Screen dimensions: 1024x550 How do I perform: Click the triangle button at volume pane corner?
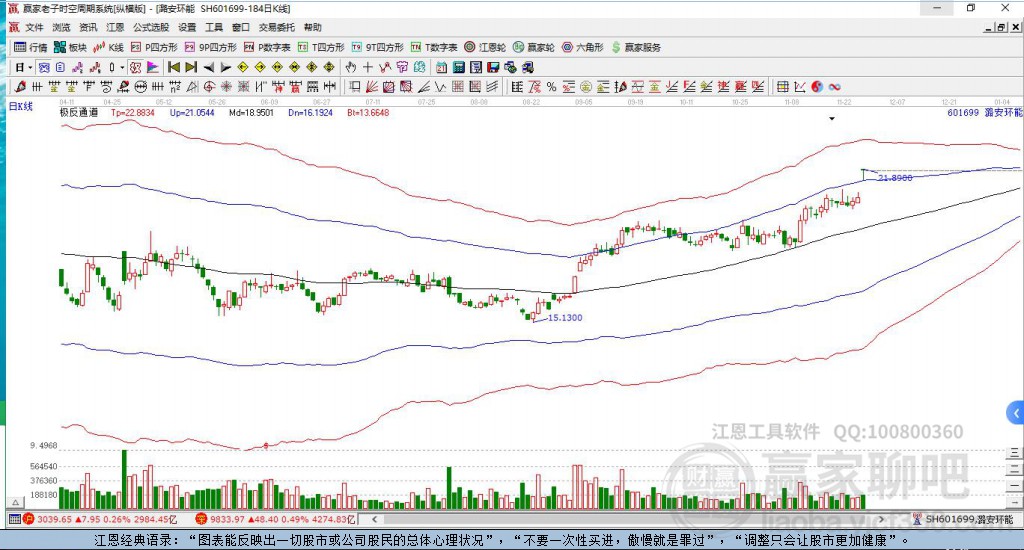click(16, 502)
